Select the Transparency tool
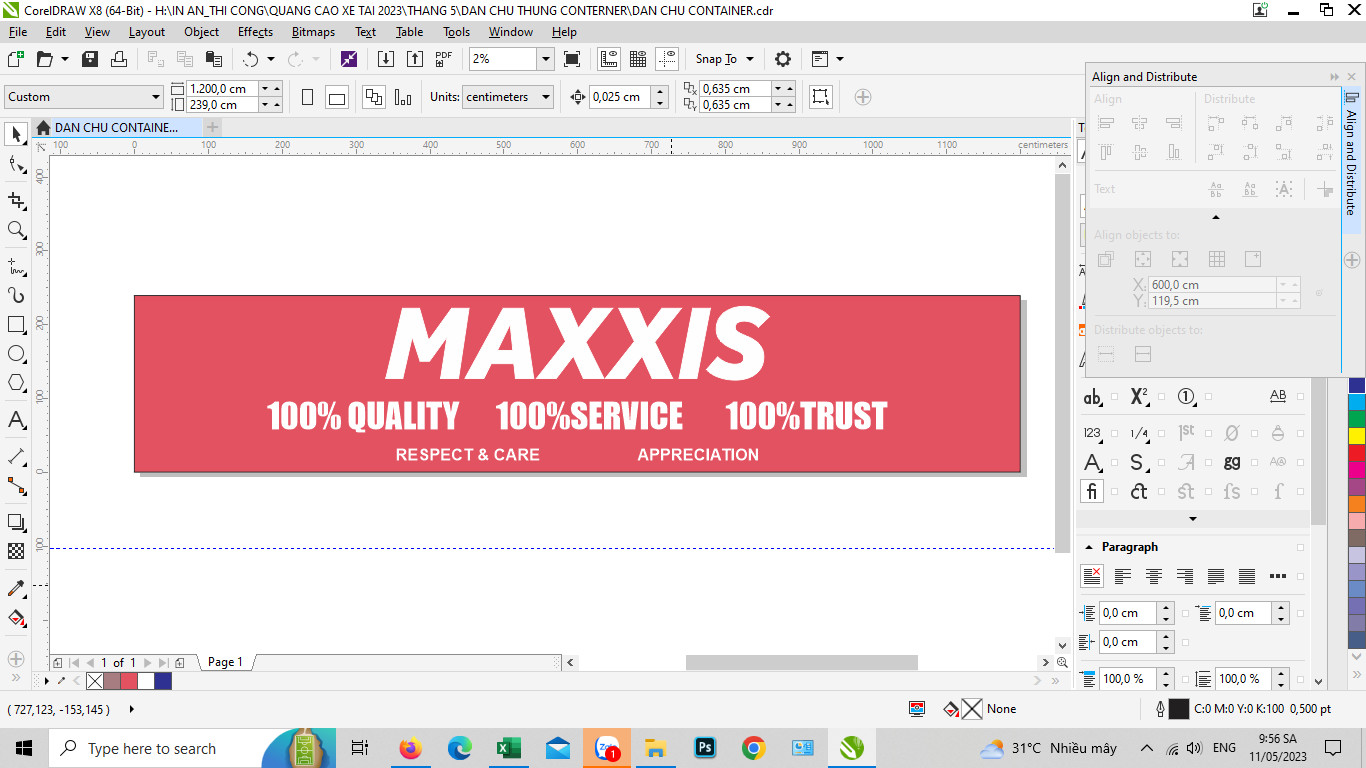Screen dimensions: 1366x768 [x=16, y=551]
